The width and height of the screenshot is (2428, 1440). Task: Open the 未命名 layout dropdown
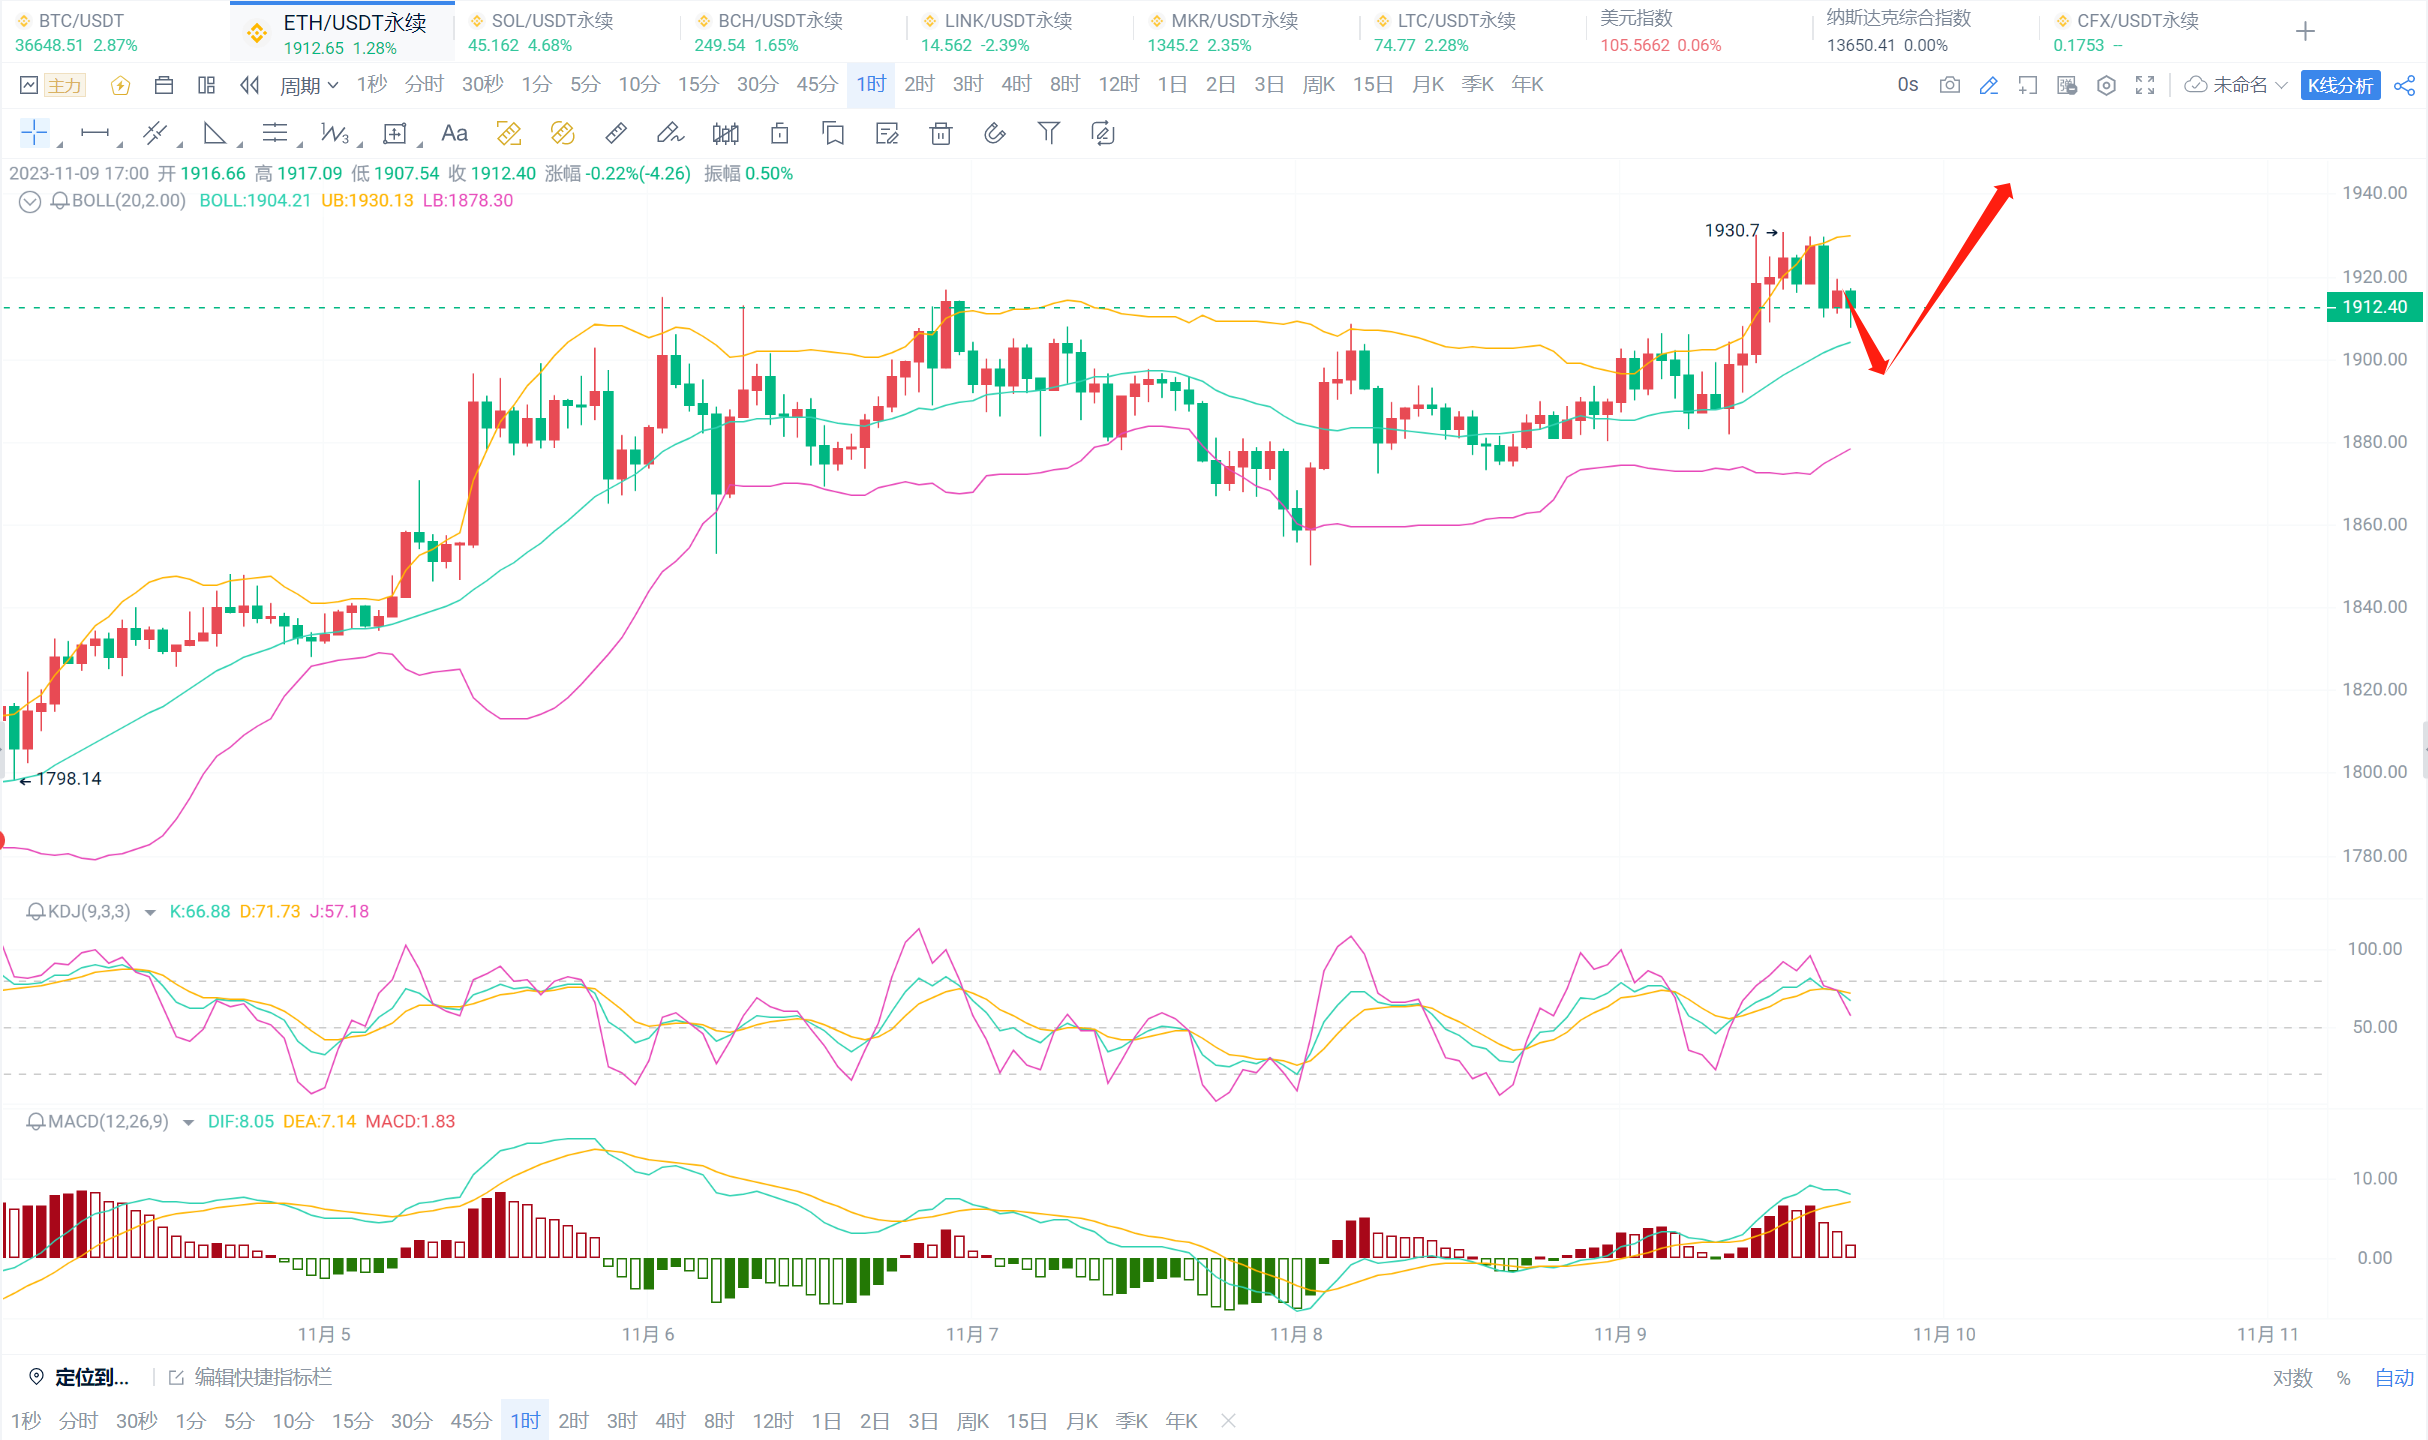[x=2238, y=85]
